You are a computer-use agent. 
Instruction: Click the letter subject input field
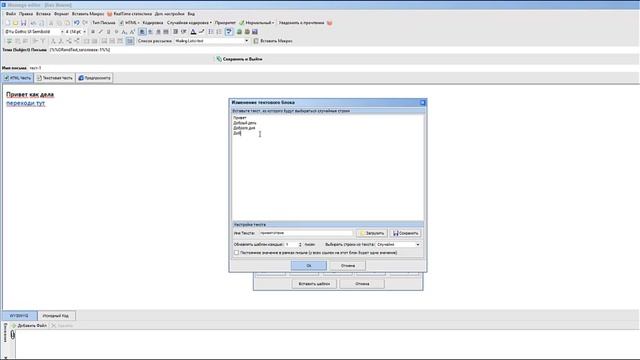[343, 50]
